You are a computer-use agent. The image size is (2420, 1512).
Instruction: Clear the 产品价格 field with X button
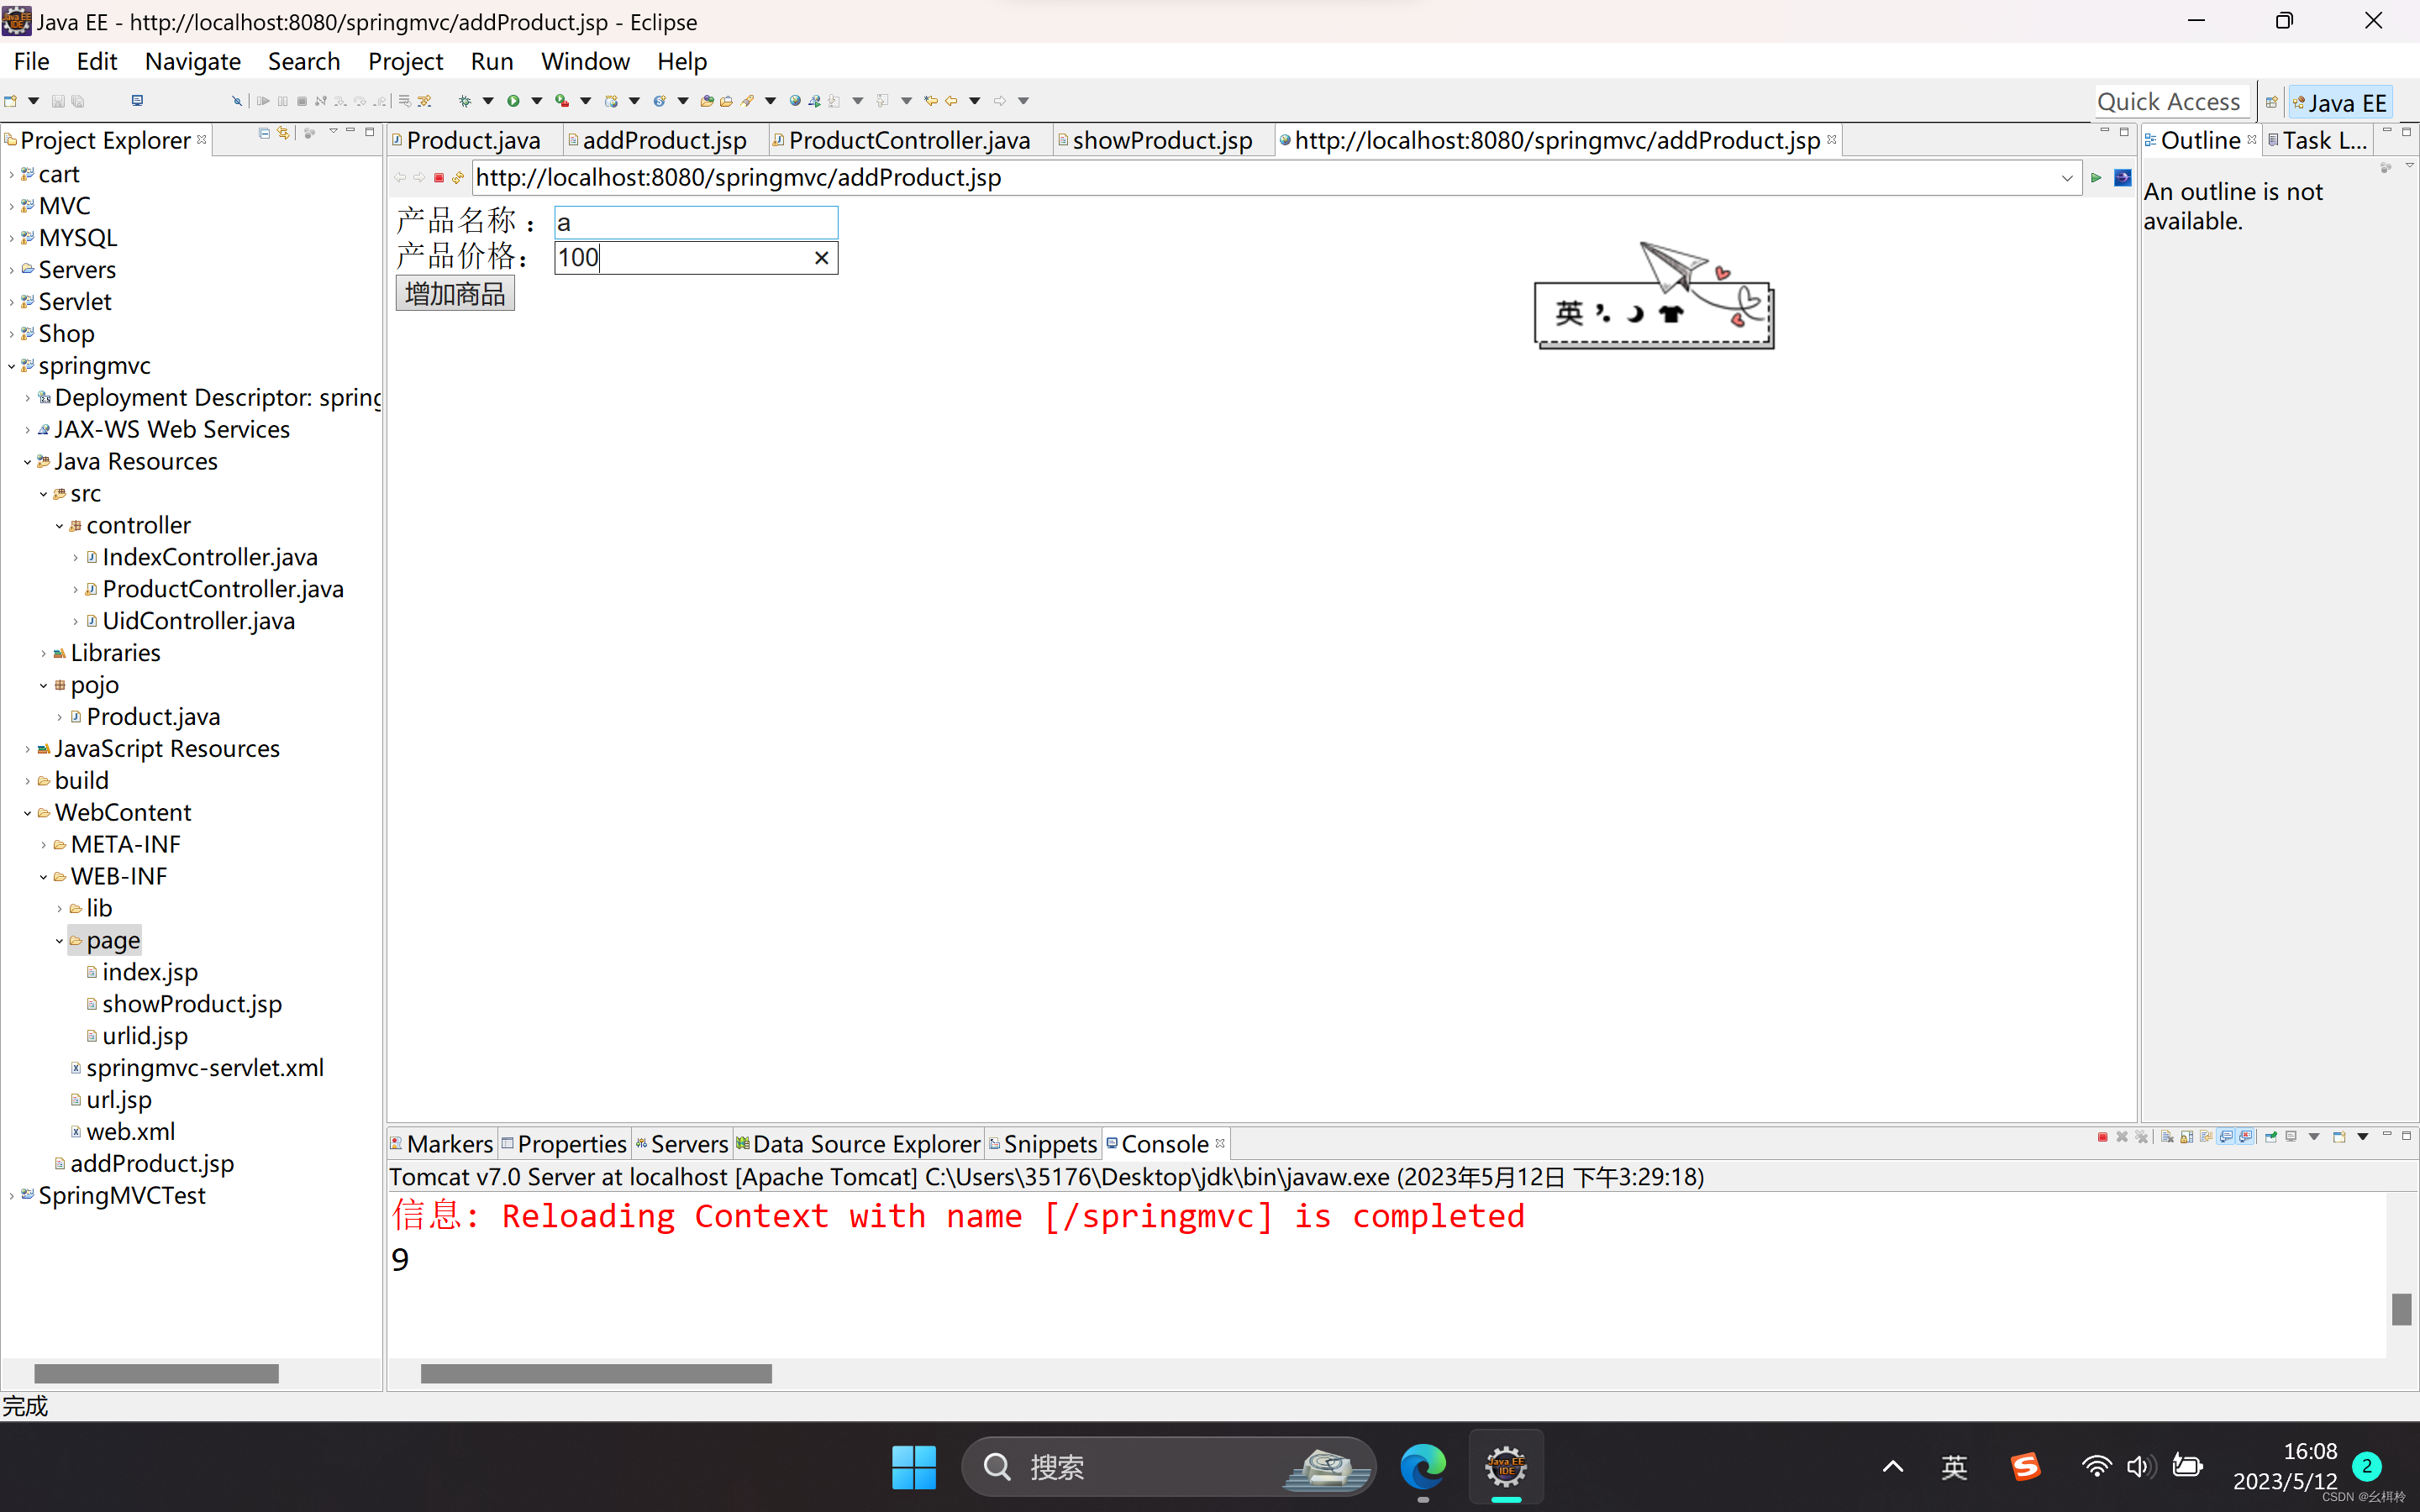[x=821, y=258]
